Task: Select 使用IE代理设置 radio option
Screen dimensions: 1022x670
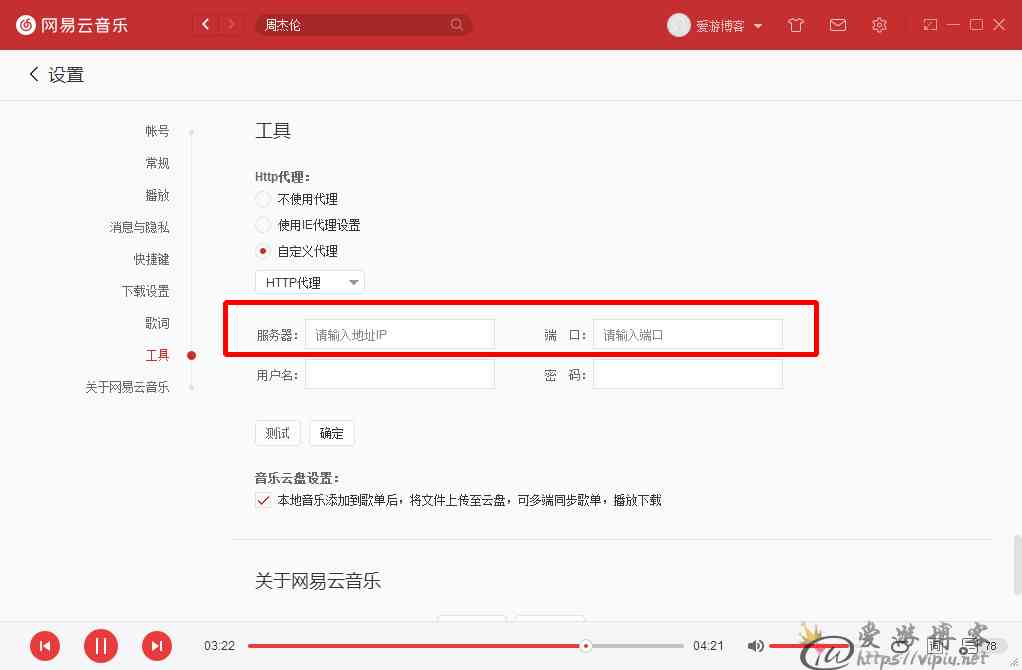Action: pos(263,225)
